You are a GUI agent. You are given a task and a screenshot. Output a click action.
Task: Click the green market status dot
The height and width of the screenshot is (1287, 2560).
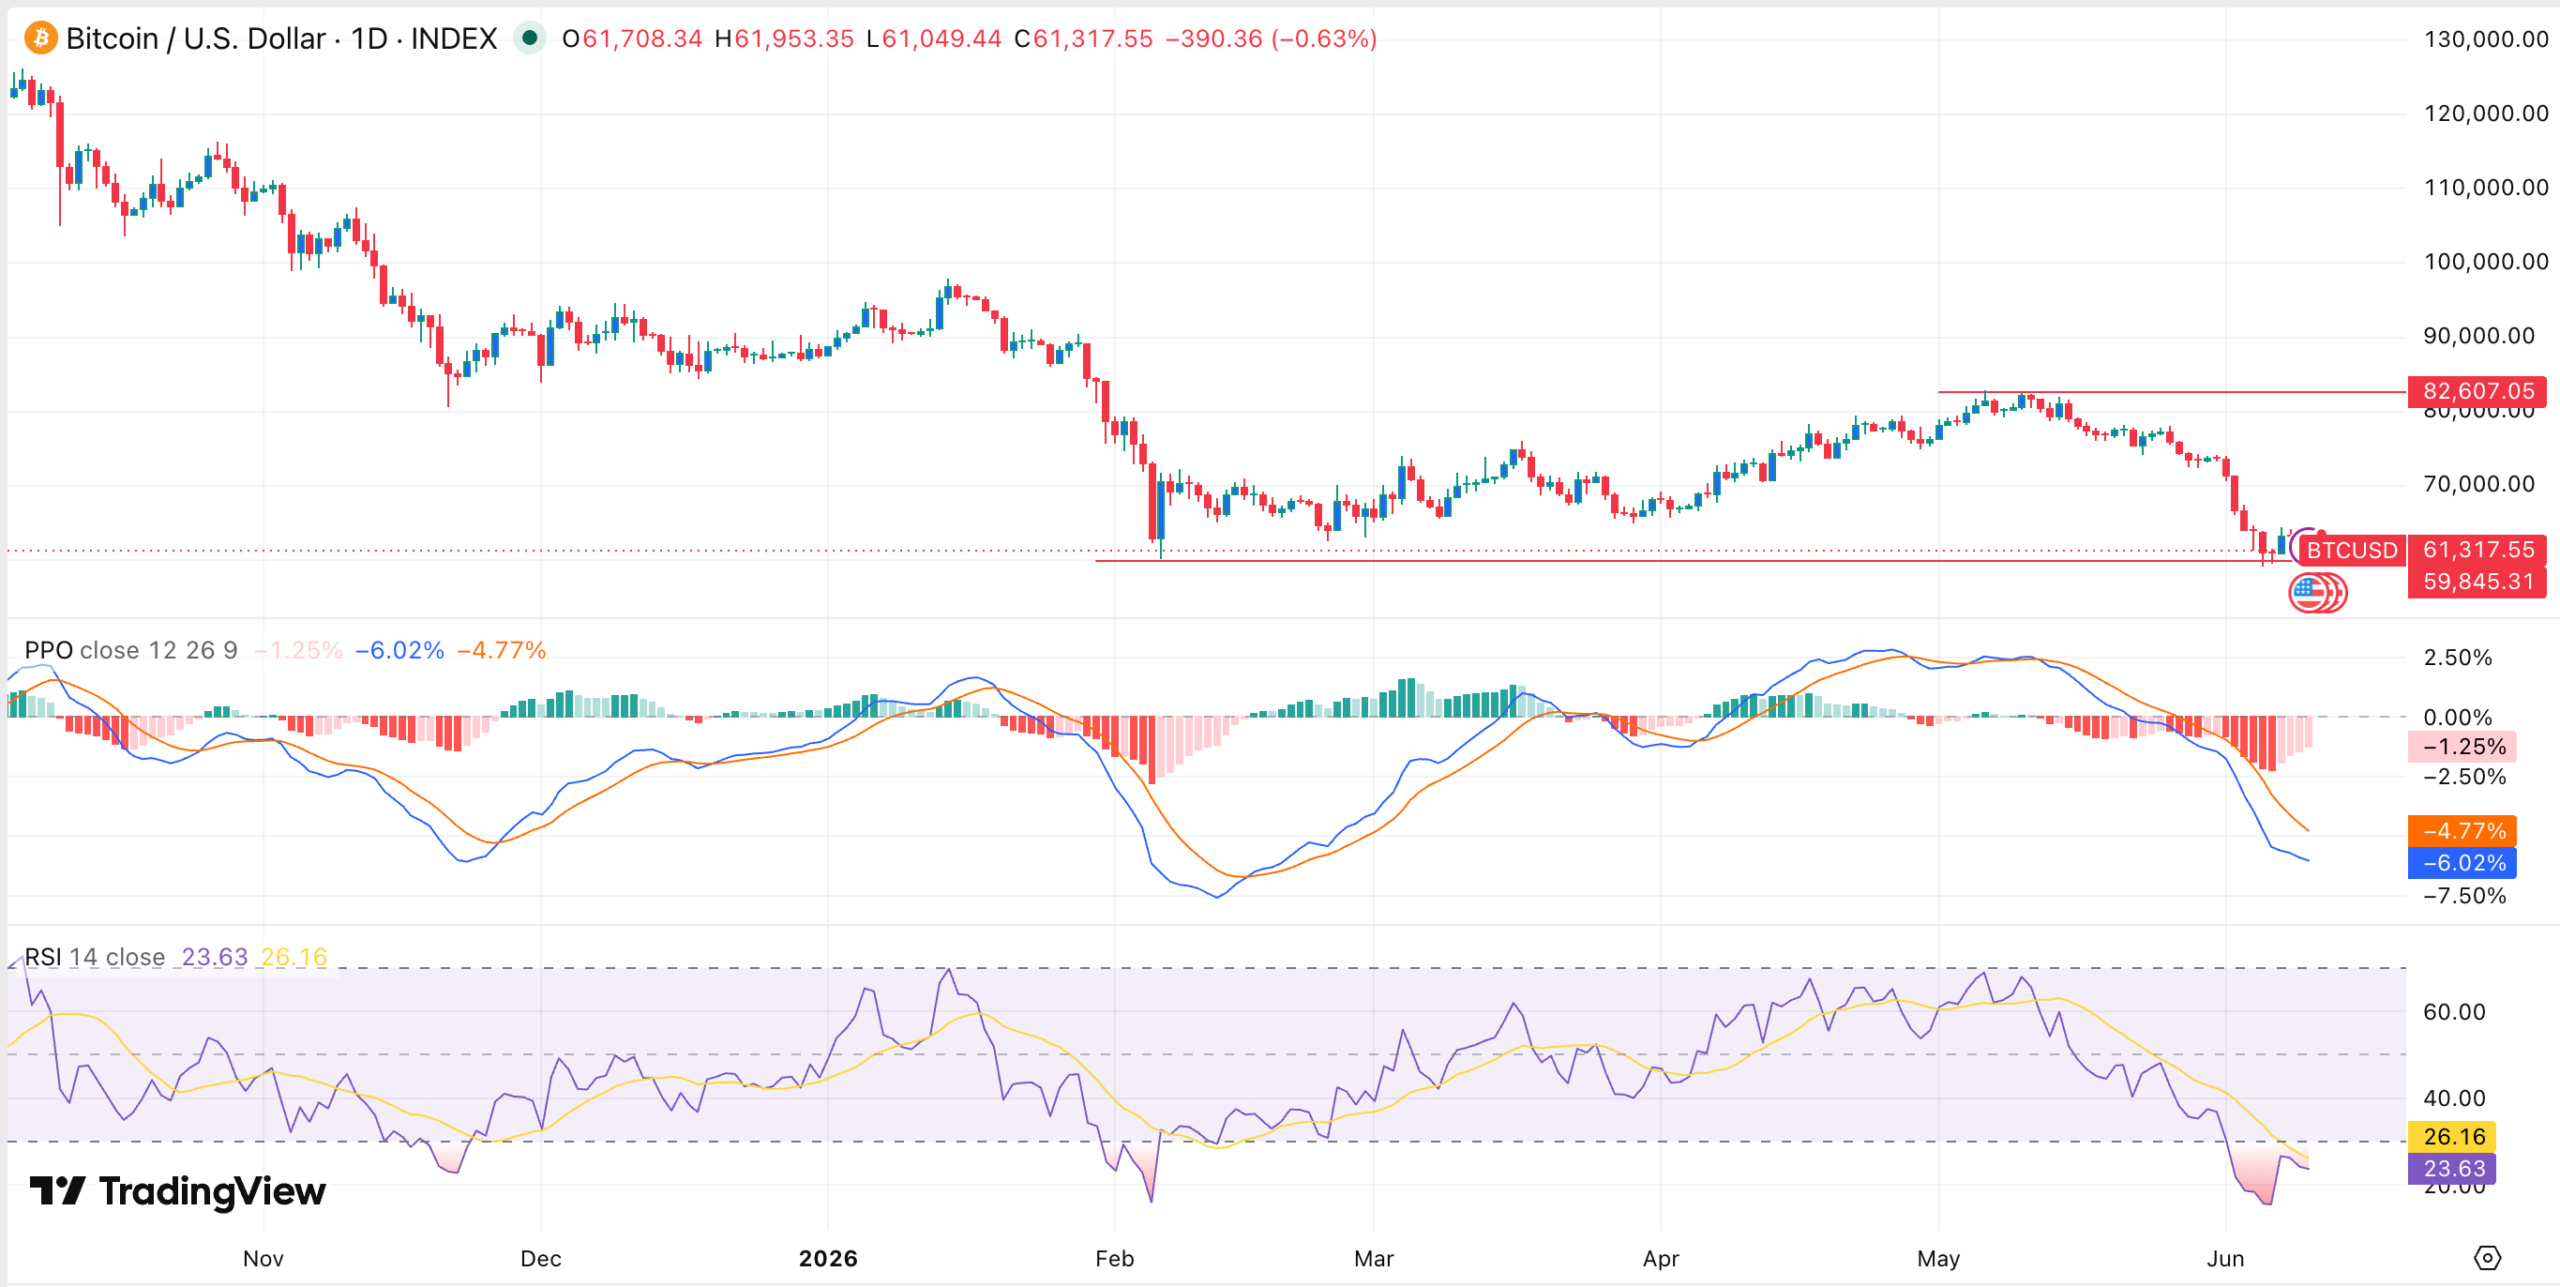pos(529,39)
